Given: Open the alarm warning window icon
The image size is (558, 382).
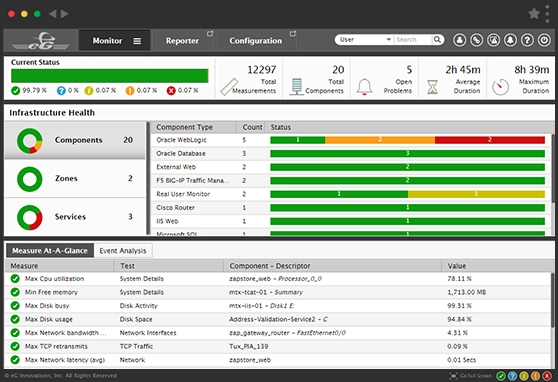Looking at the screenshot, I should coord(494,40).
